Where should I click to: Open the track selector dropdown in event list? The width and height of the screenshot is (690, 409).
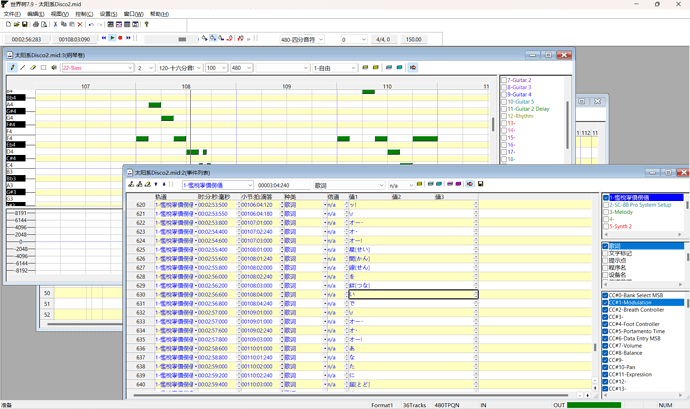coord(250,185)
